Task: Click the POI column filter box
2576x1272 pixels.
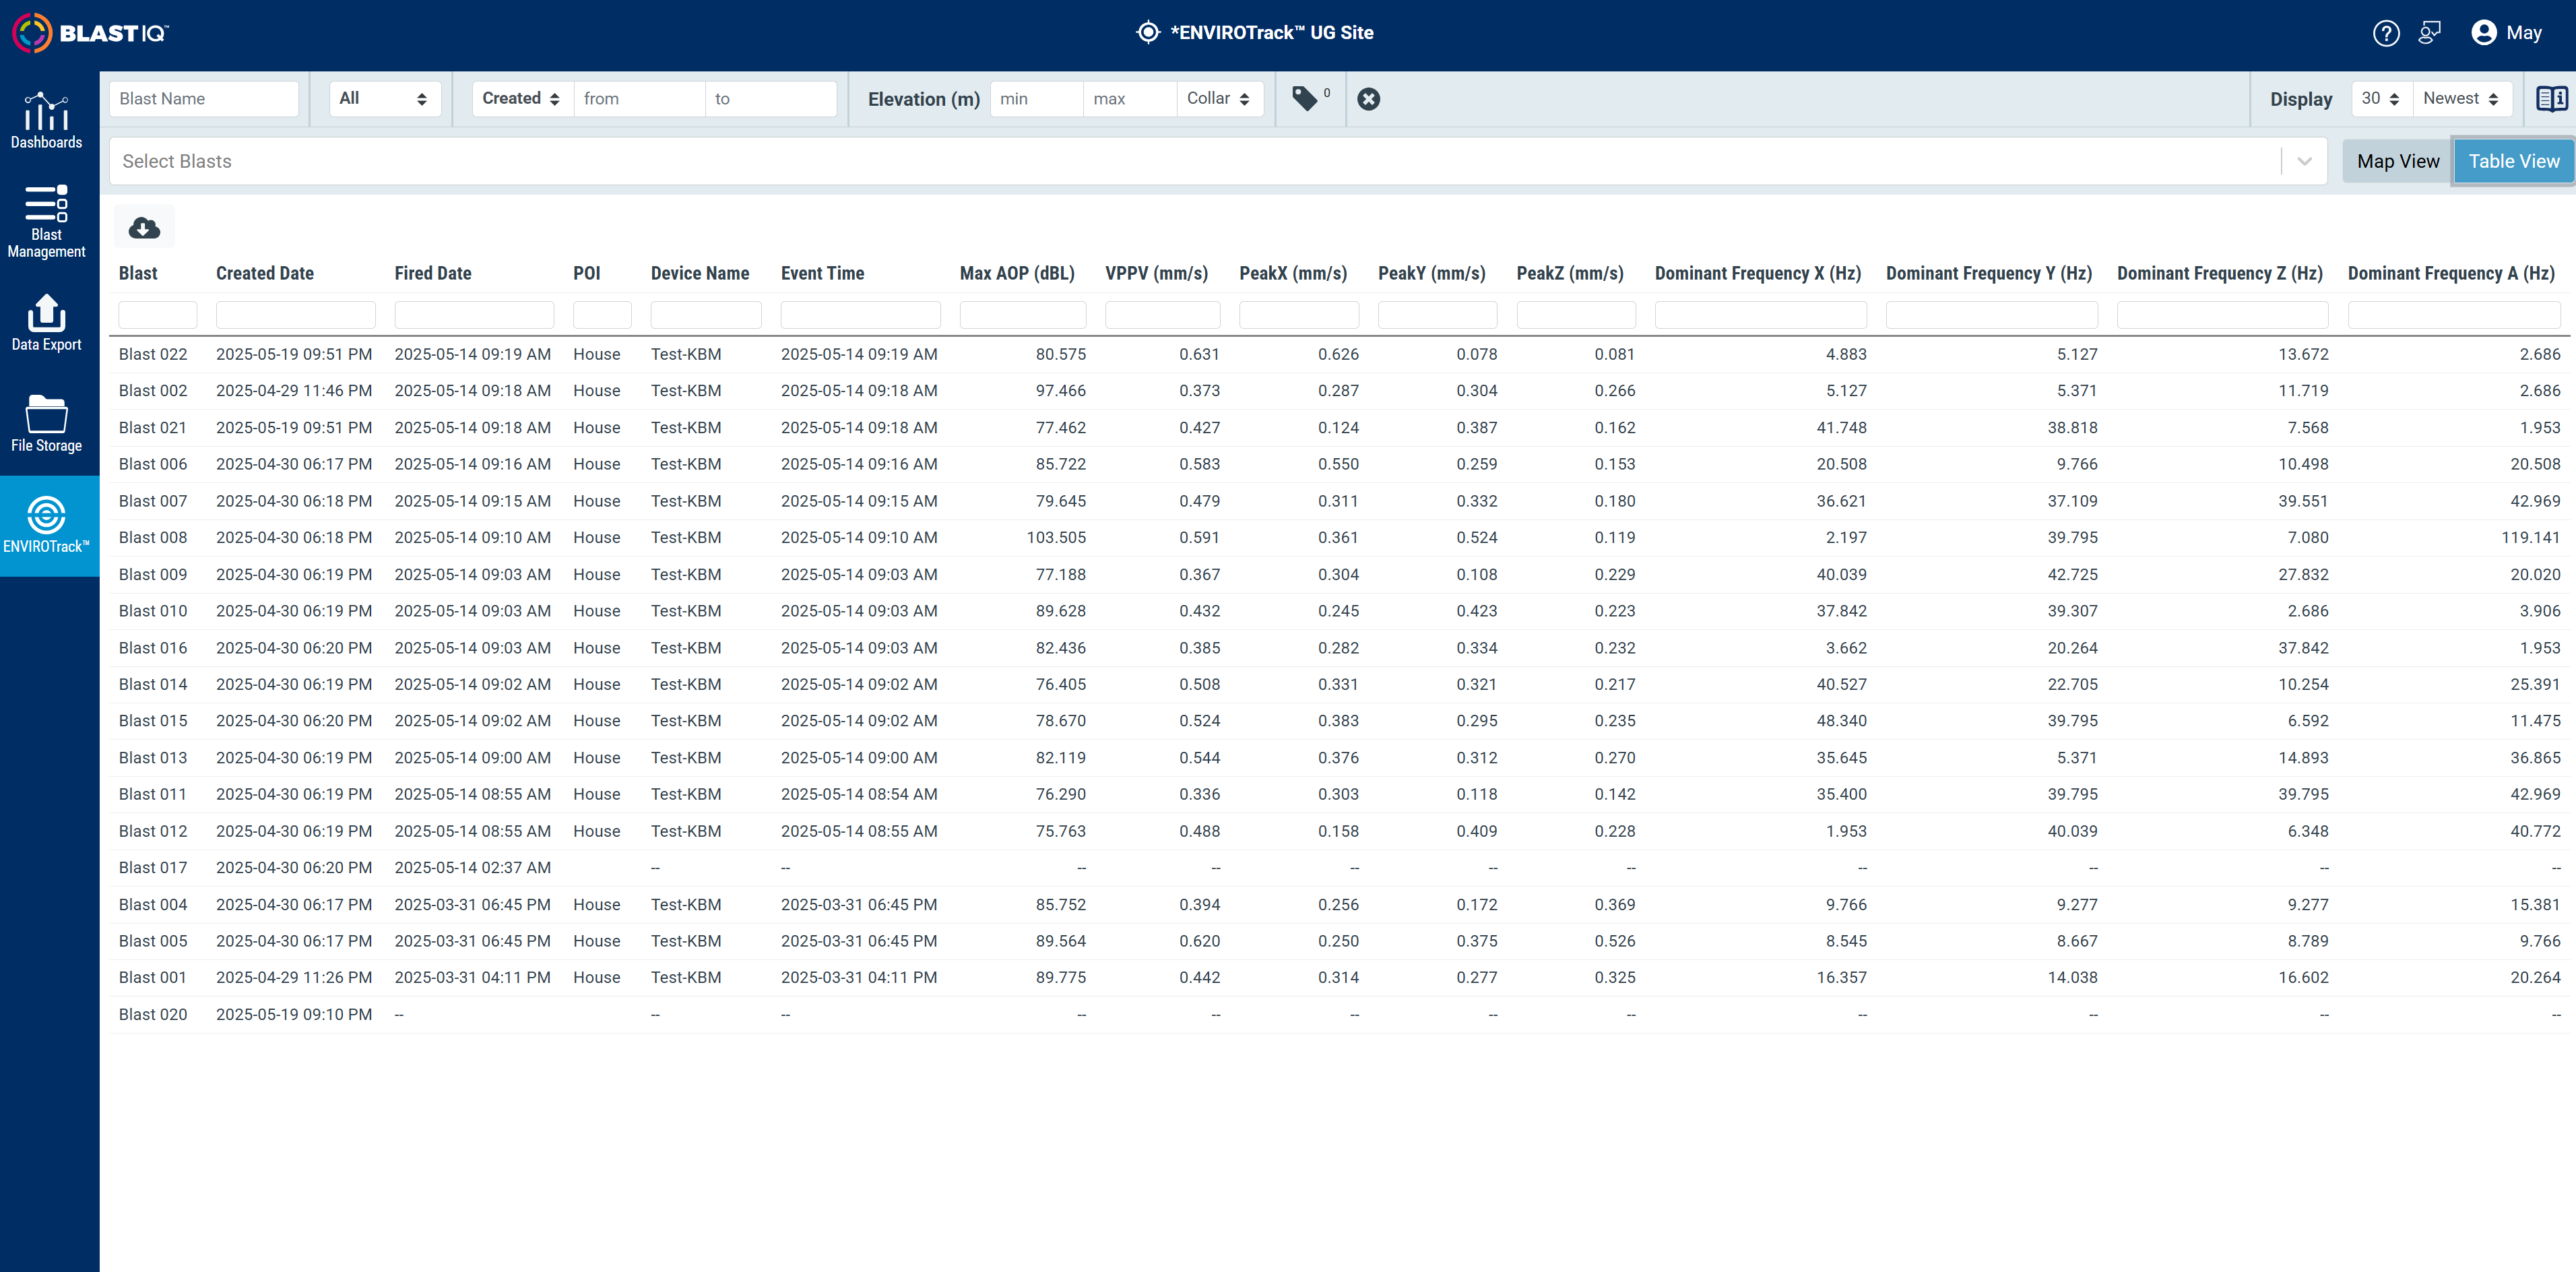Action: coord(602,314)
